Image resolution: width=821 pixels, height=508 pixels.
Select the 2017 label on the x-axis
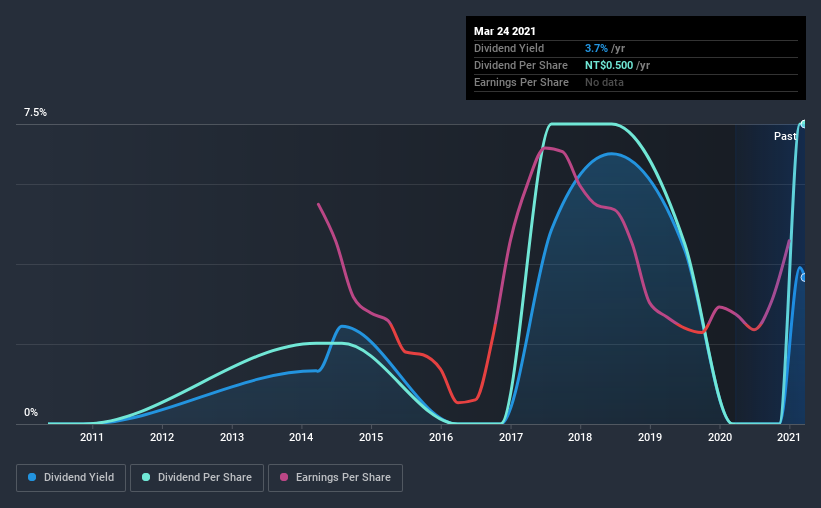[x=511, y=437]
